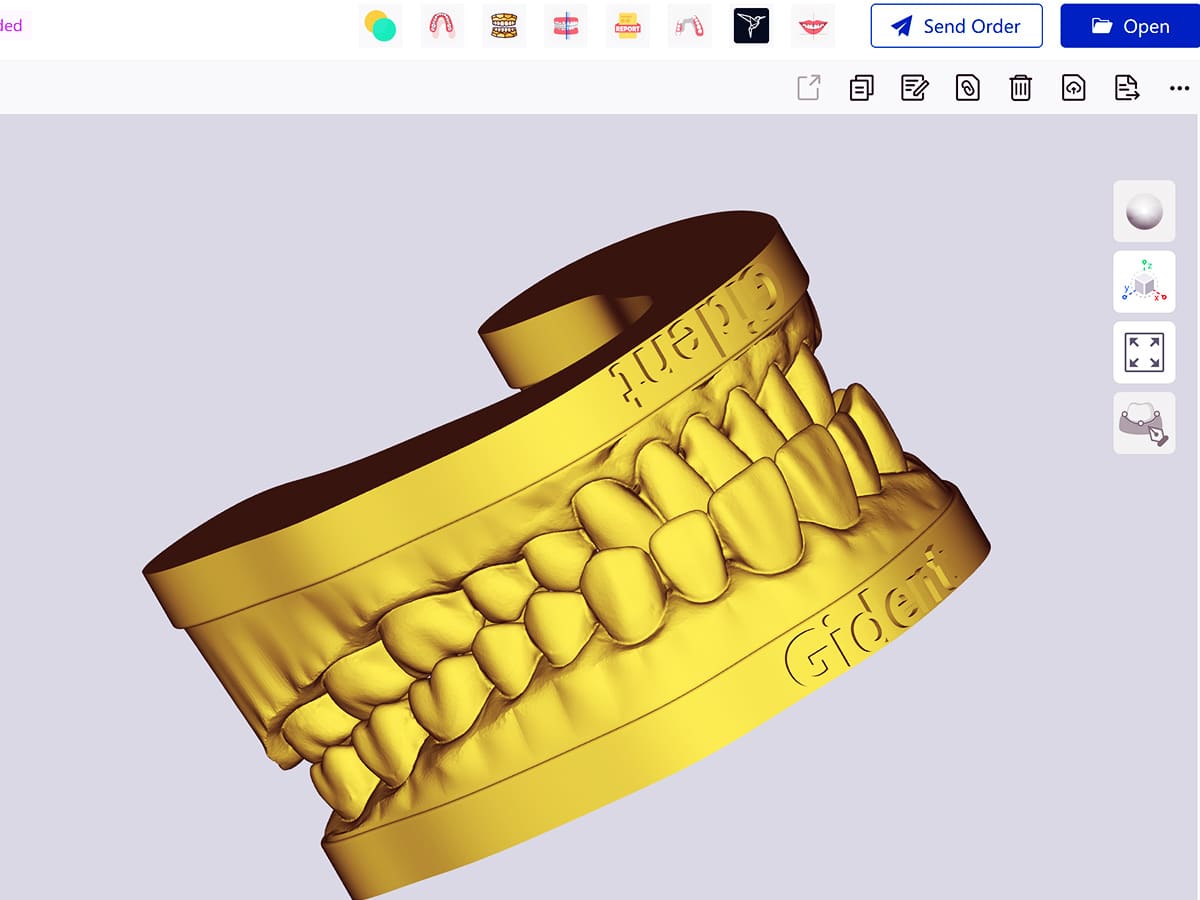Open the red lips smile design icon
Screen dimensions: 1200x900
(813, 26)
